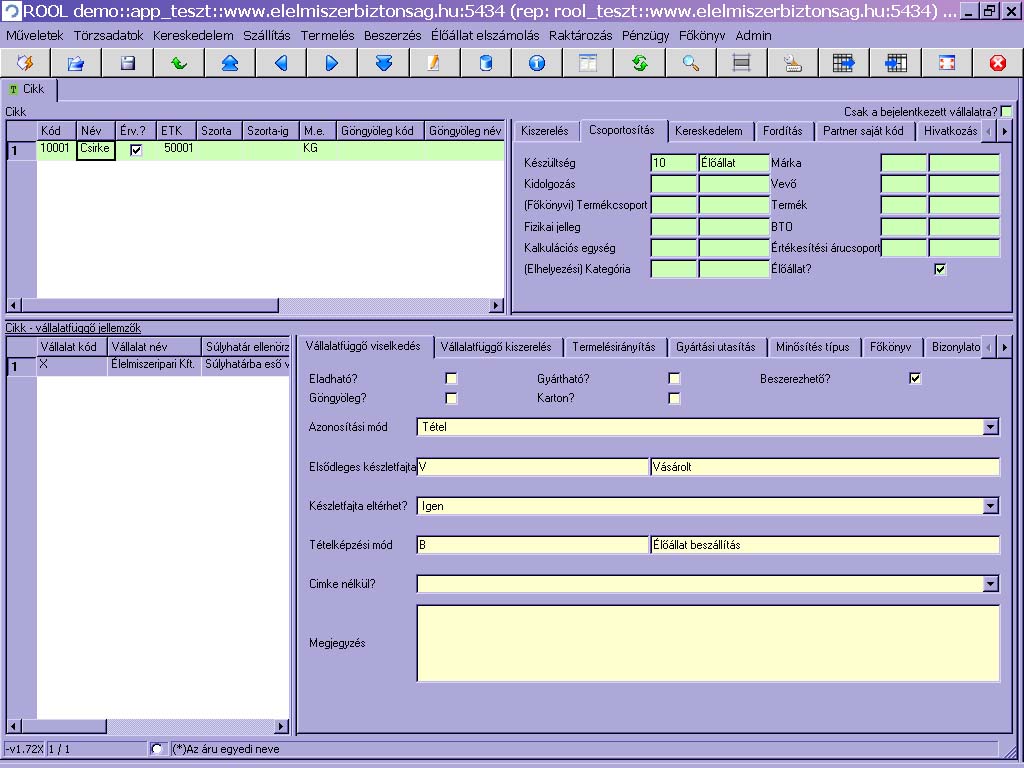Viewport: 1024px width, 768px height.
Task: Toggle the Élőállat? checkbox
Action: (940, 269)
